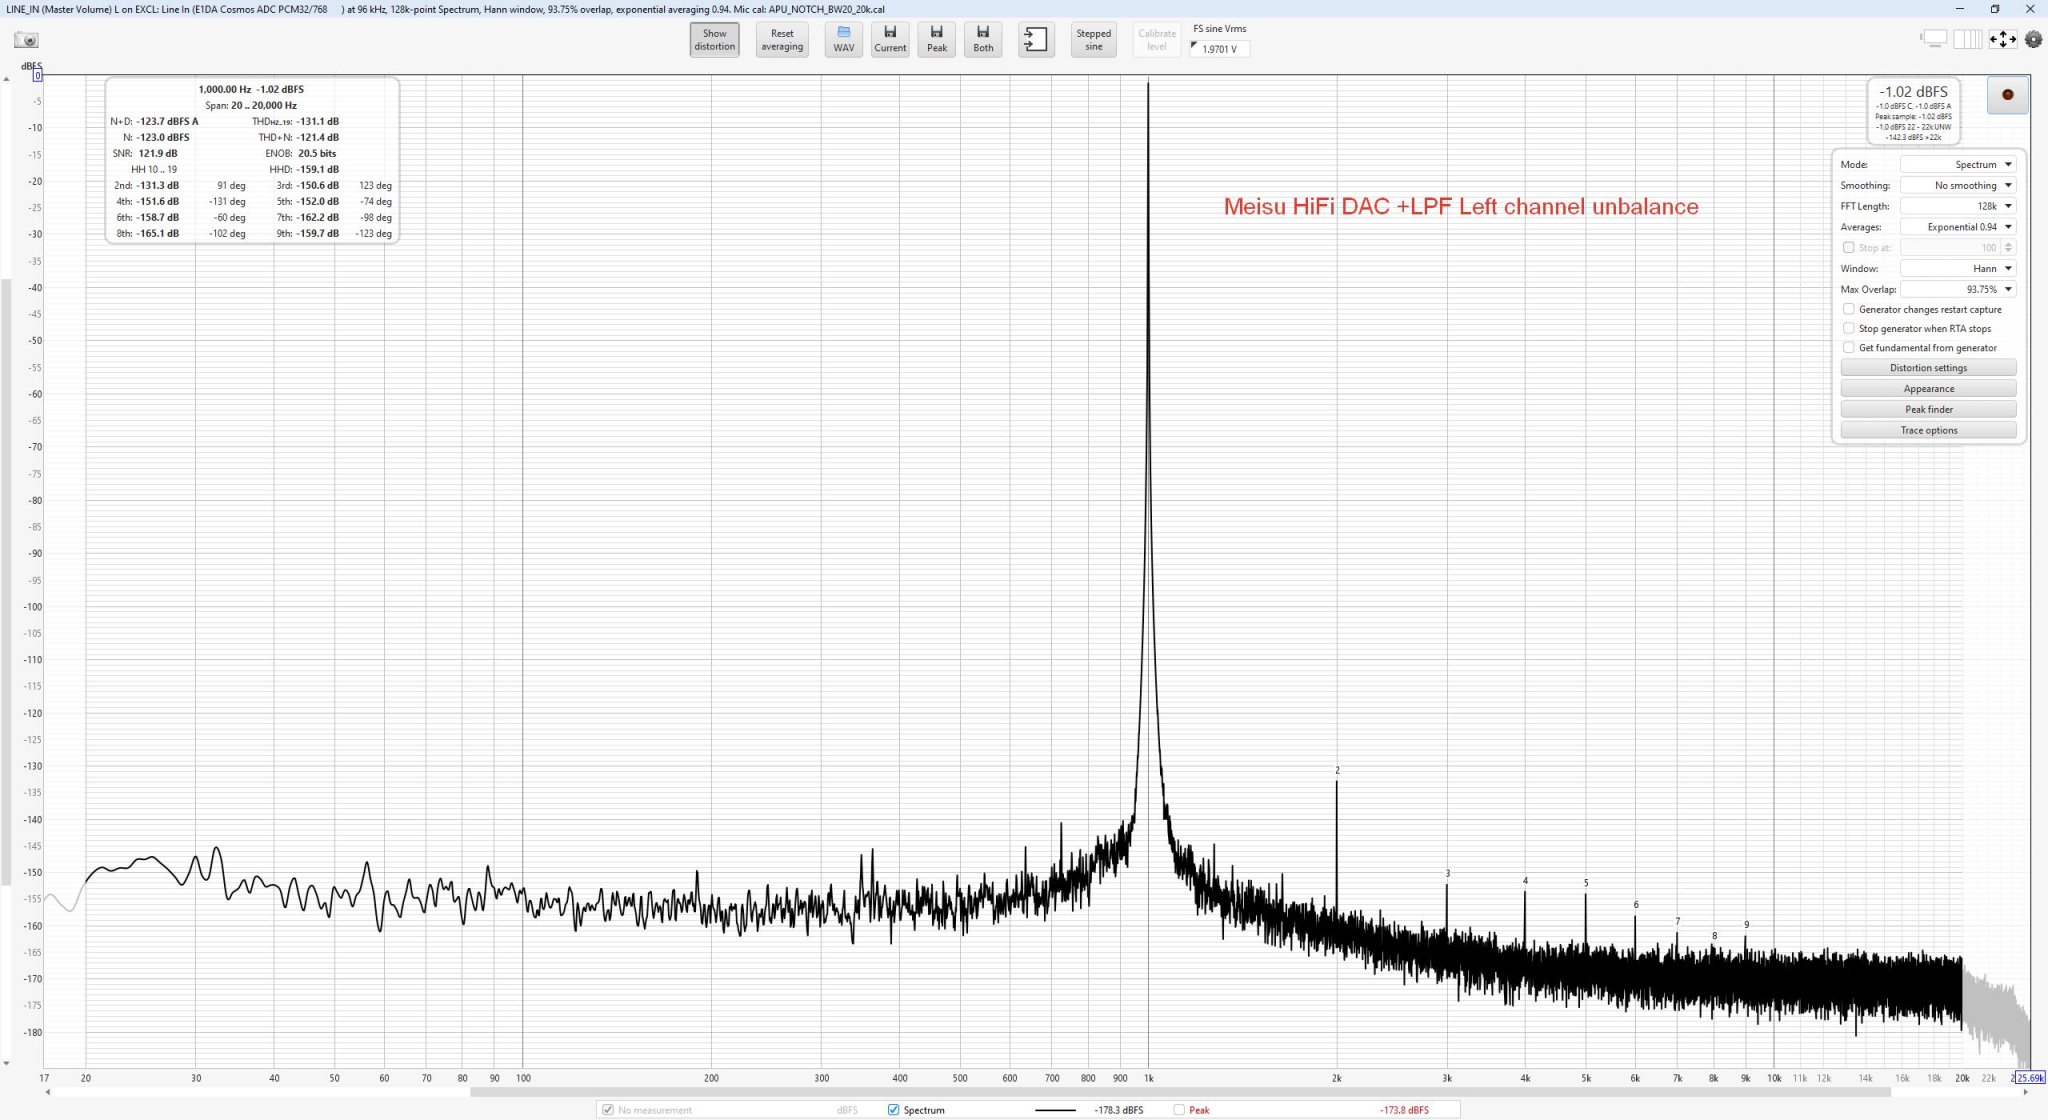
Task: Open the Max Overlap dropdown showing 93.75%
Action: click(x=1958, y=289)
